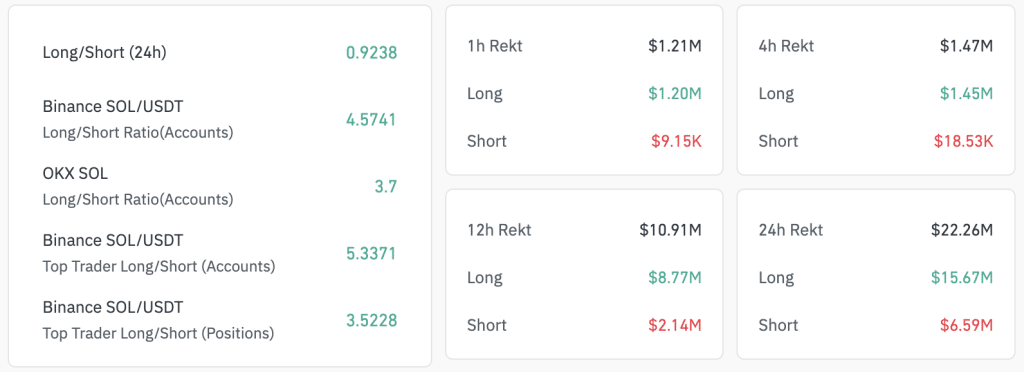The image size is (1024, 372).
Task: Select the 0.9238 long/short ratio value
Action: tap(372, 53)
